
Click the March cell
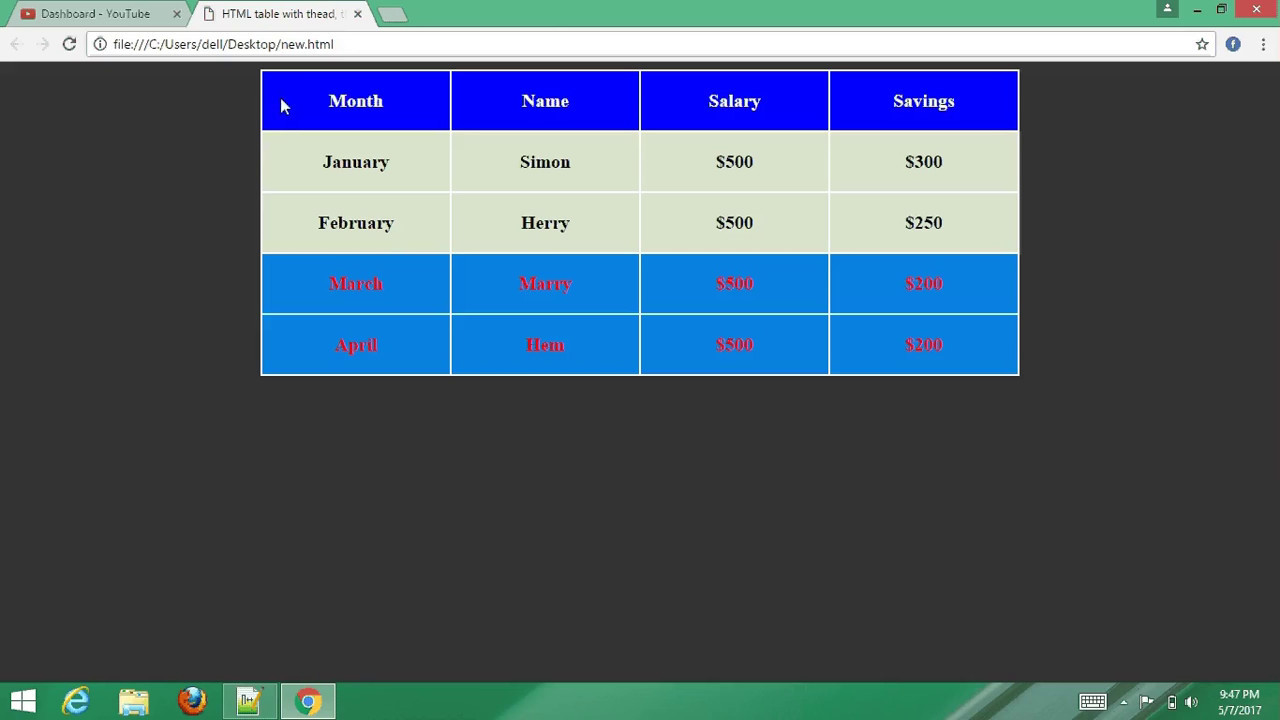pyautogui.click(x=356, y=284)
